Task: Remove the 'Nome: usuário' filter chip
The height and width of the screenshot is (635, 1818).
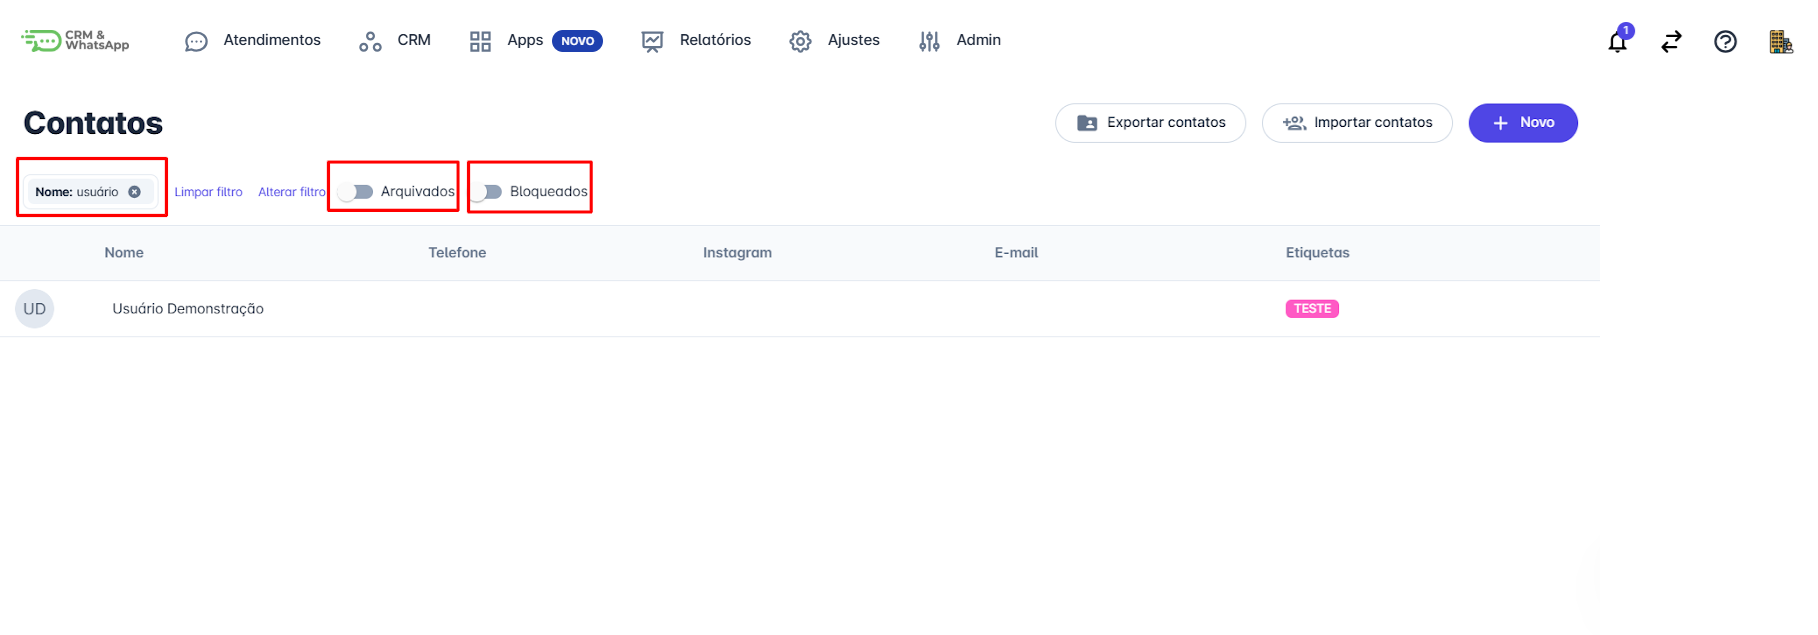Action: tap(134, 192)
